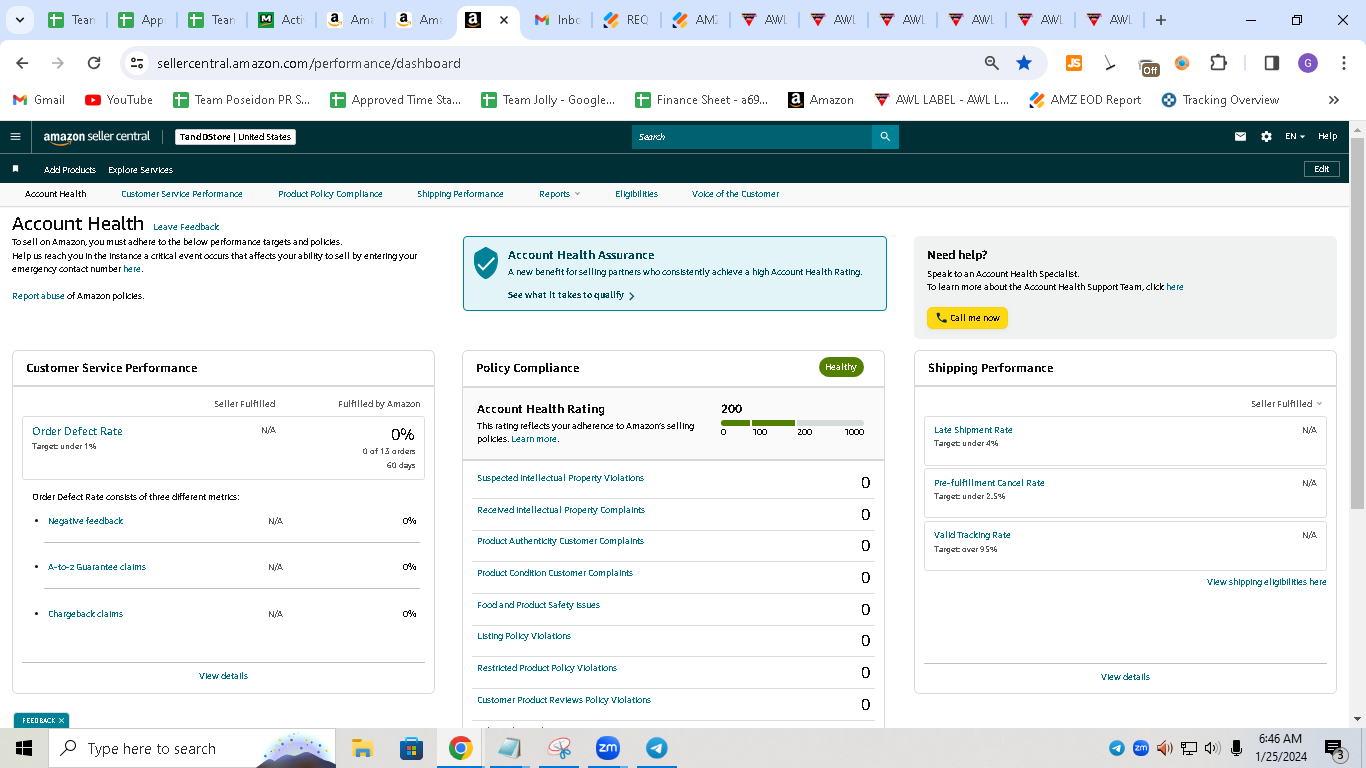This screenshot has height=768, width=1366.
Task: Open the Chrome tab search dropdown arrow
Action: click(21, 20)
